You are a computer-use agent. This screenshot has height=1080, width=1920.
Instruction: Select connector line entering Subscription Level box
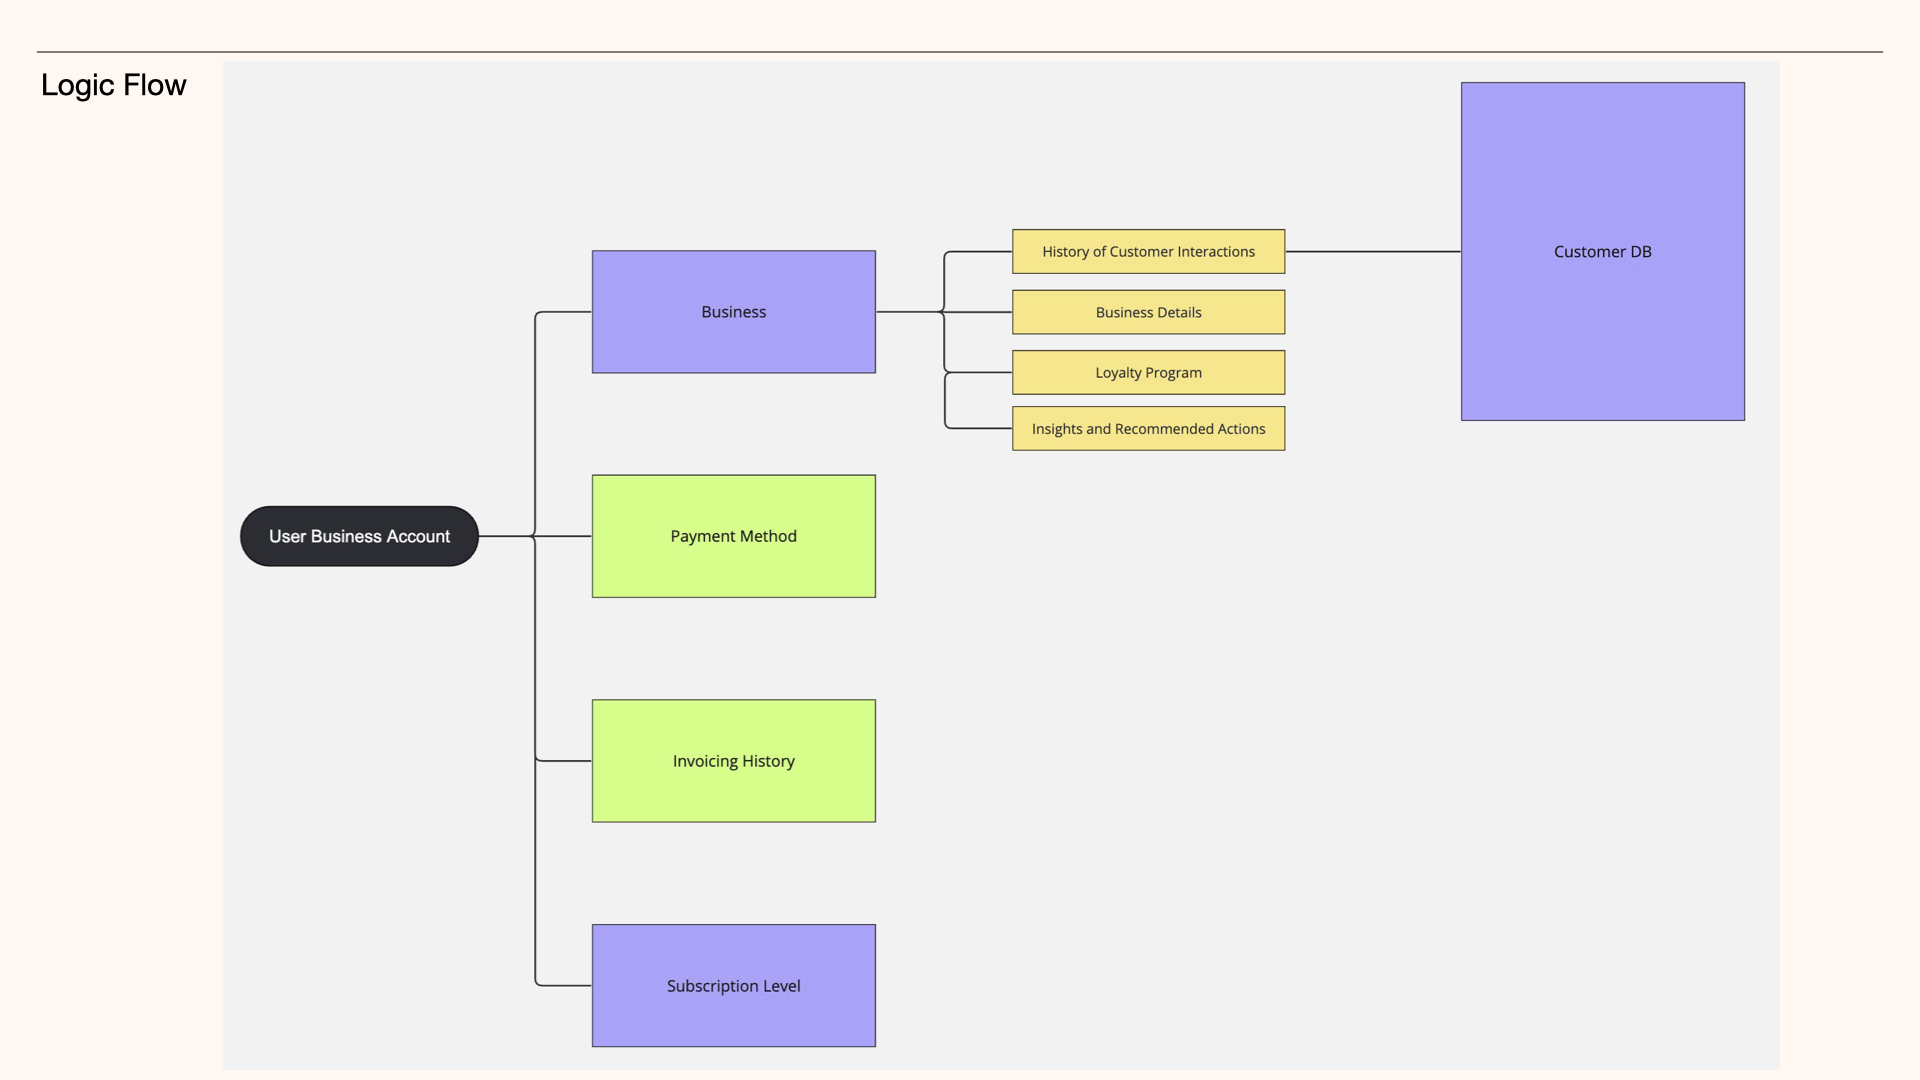565,985
